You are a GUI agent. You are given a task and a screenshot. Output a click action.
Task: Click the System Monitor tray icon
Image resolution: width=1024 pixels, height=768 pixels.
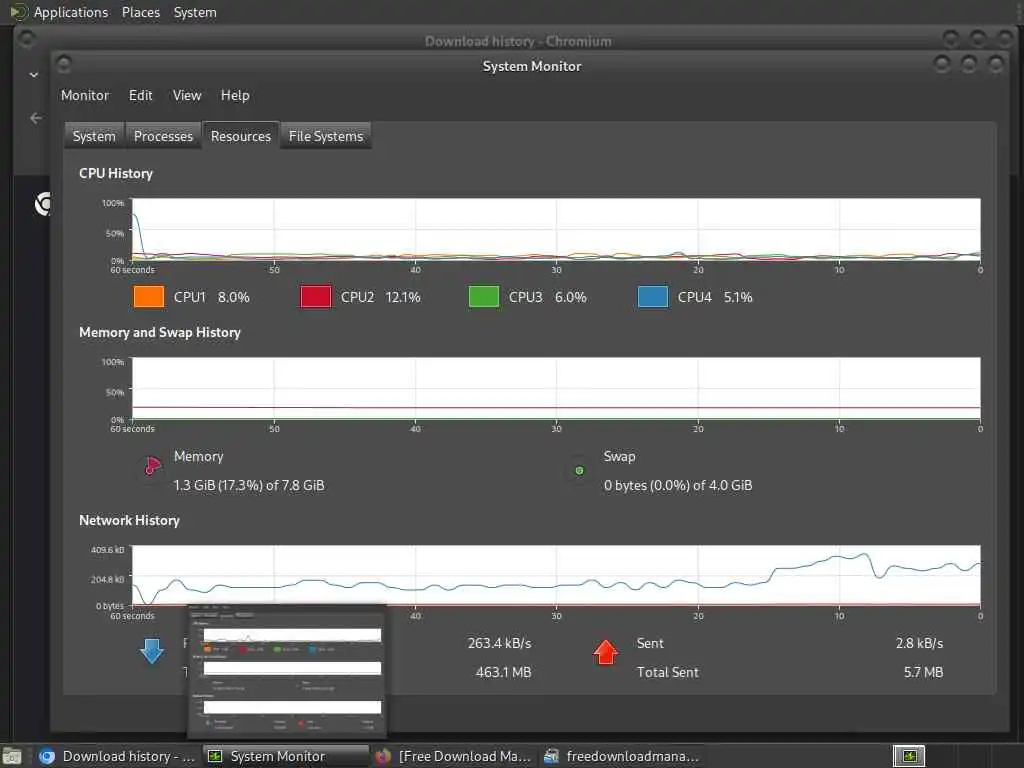click(909, 756)
